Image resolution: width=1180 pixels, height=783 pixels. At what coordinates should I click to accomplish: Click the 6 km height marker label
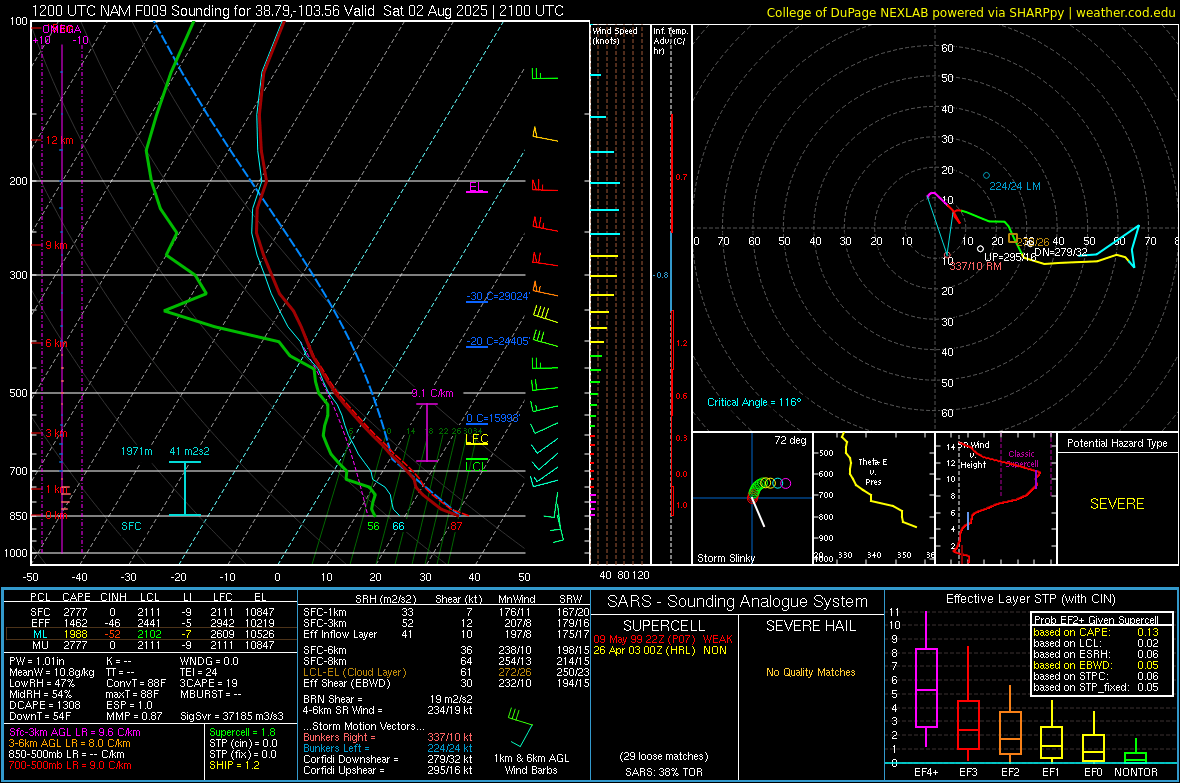click(56, 343)
